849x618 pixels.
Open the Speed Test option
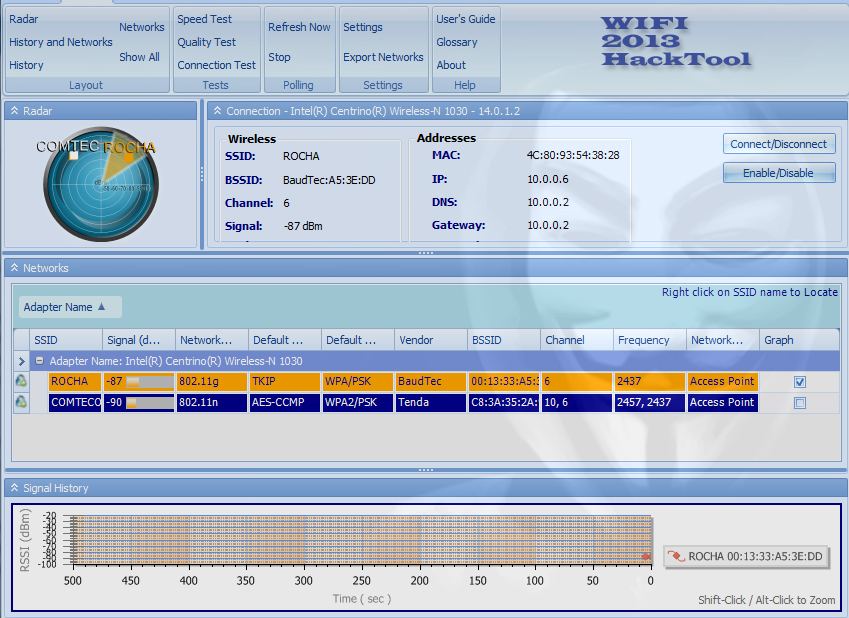205,19
